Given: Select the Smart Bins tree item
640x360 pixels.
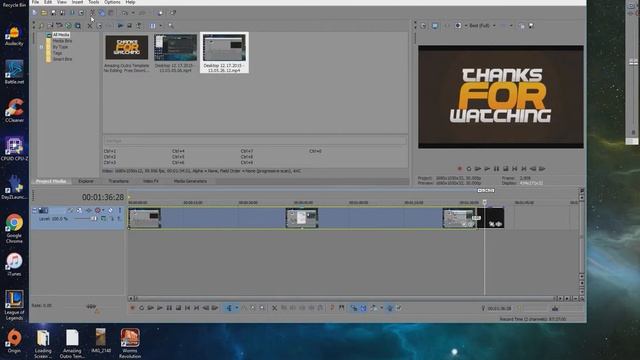Looking at the screenshot, I should coord(62,59).
